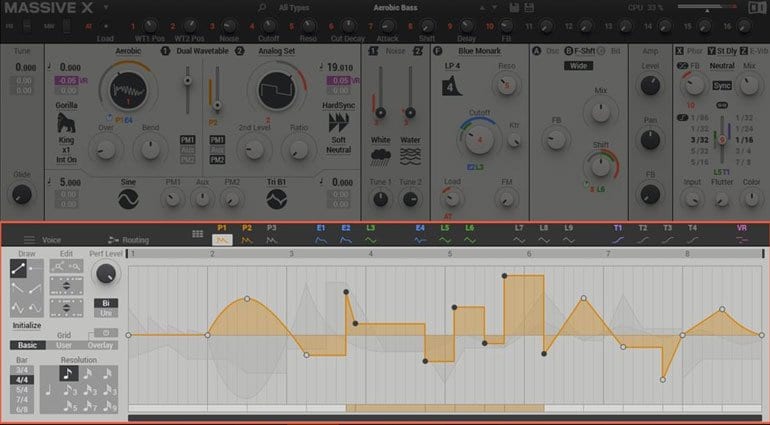Select the P2 performer tab

pyautogui.click(x=247, y=234)
